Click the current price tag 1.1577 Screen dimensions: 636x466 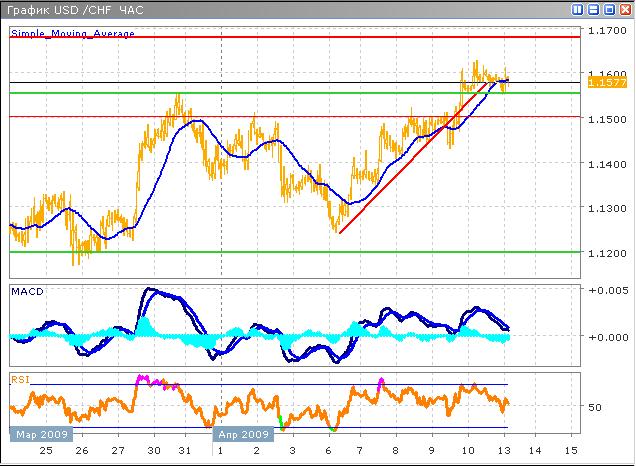[x=602, y=83]
